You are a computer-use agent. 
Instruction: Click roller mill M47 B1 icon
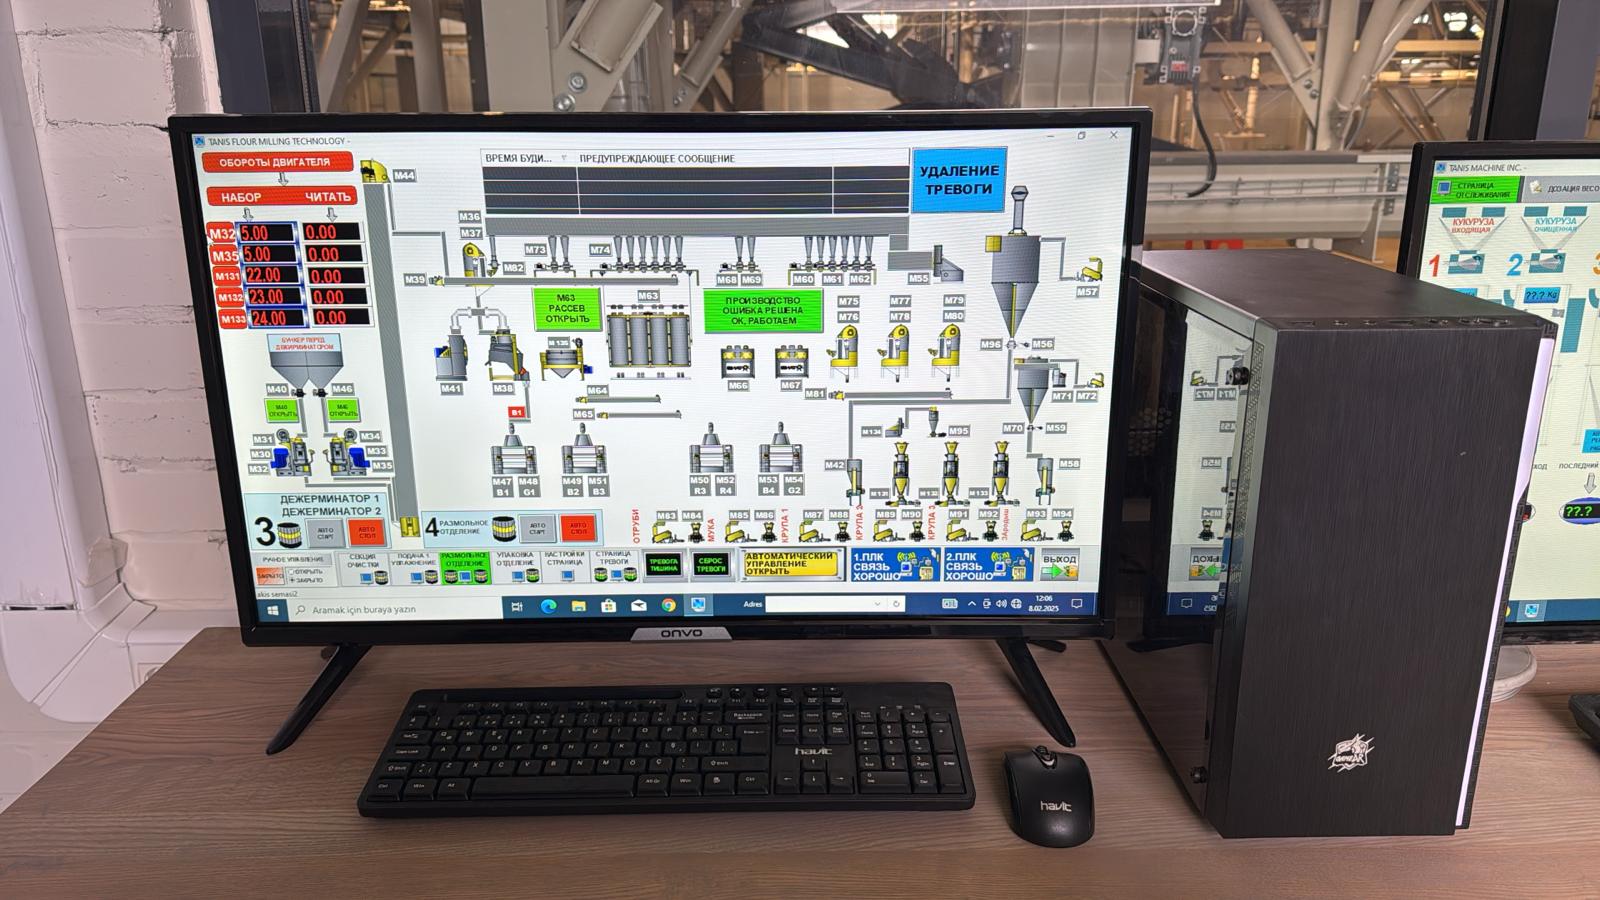[x=513, y=448]
